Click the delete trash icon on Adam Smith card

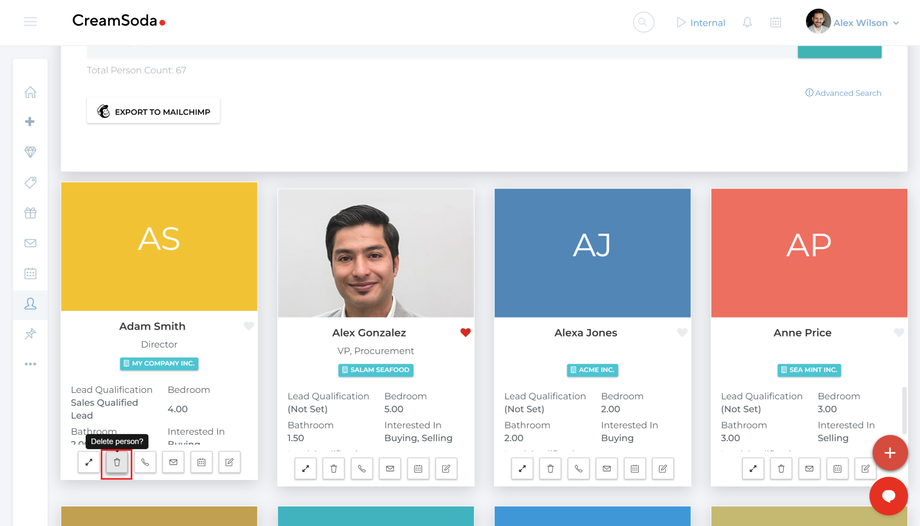coord(117,462)
